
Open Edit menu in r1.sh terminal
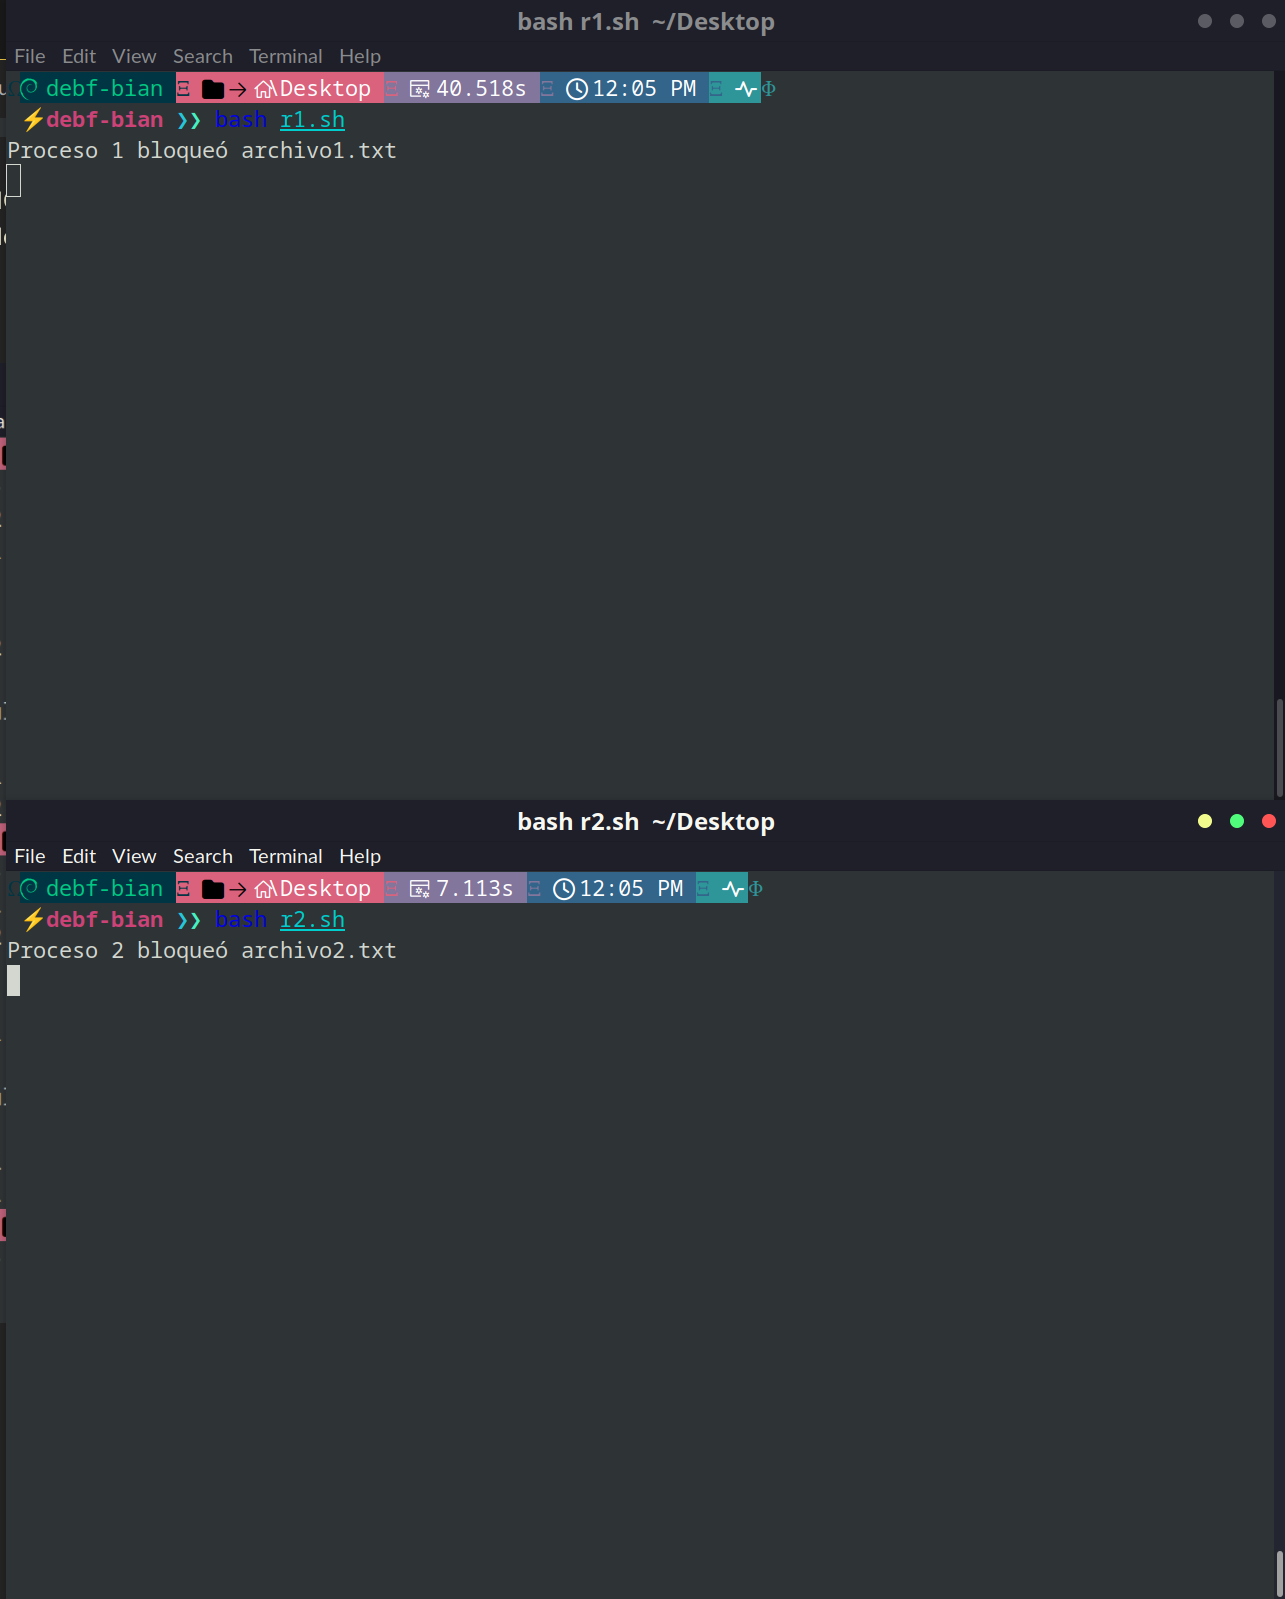click(78, 57)
